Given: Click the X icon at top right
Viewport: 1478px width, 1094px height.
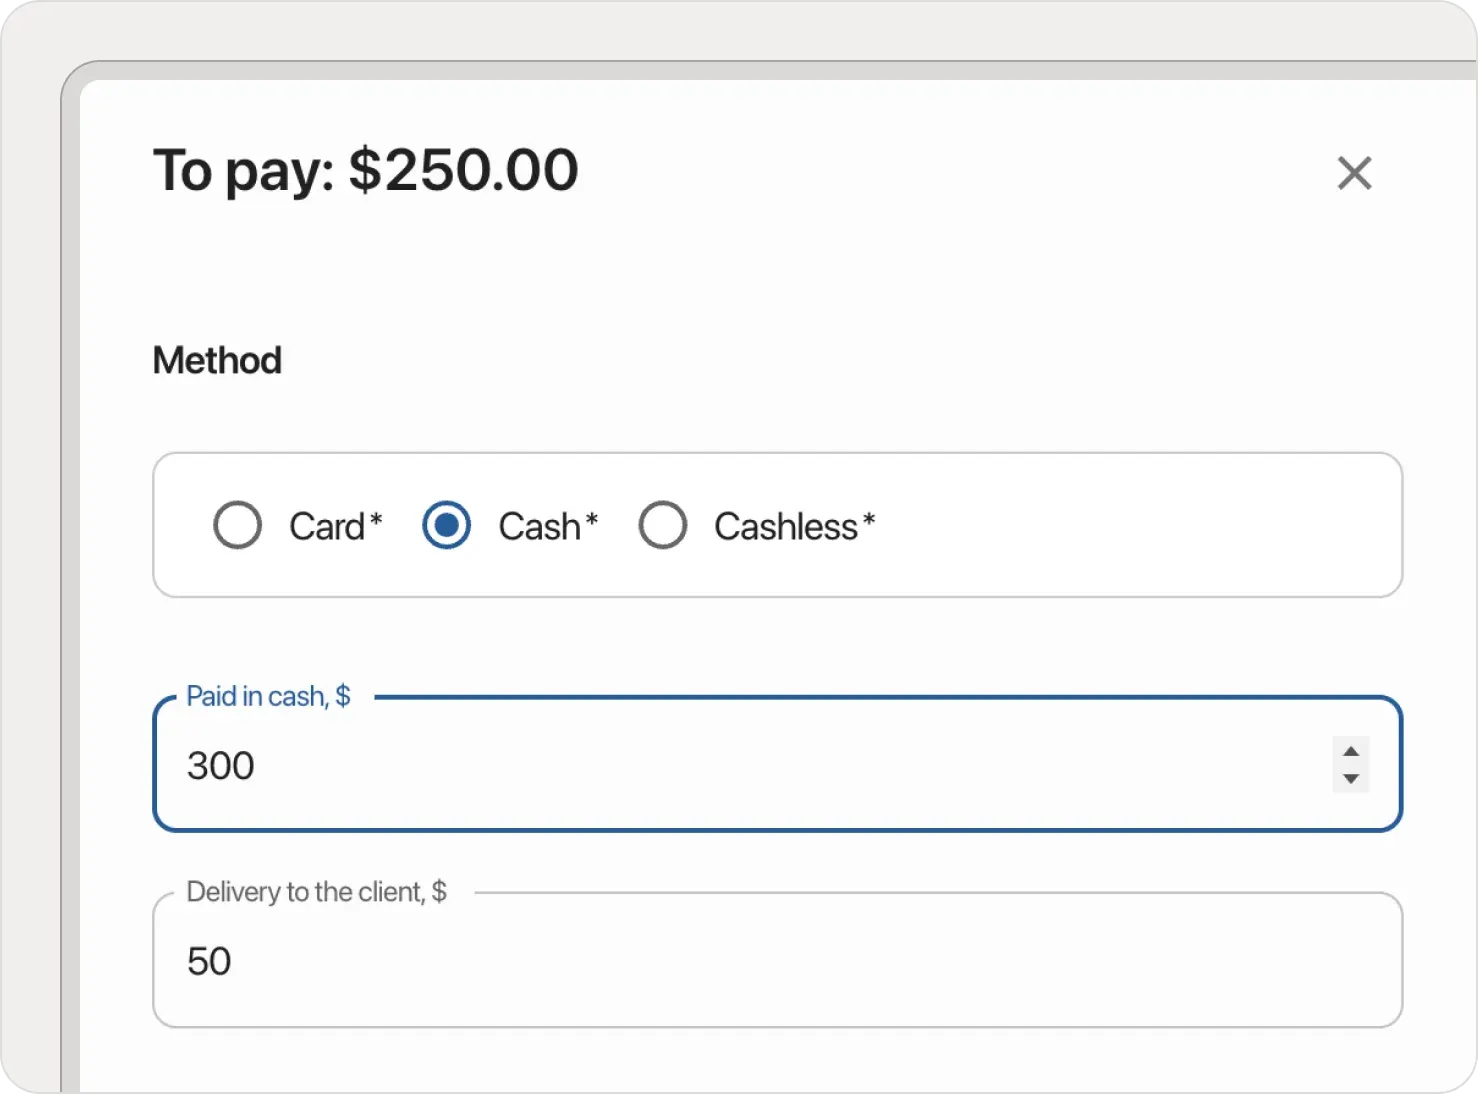Looking at the screenshot, I should 1354,173.
